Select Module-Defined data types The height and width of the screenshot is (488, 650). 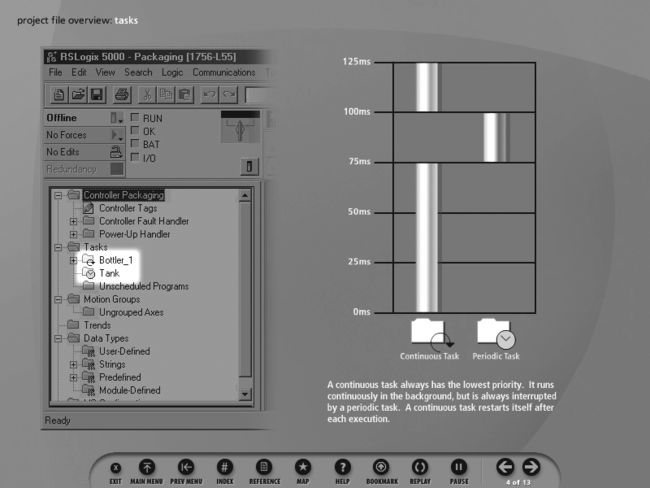pos(129,390)
